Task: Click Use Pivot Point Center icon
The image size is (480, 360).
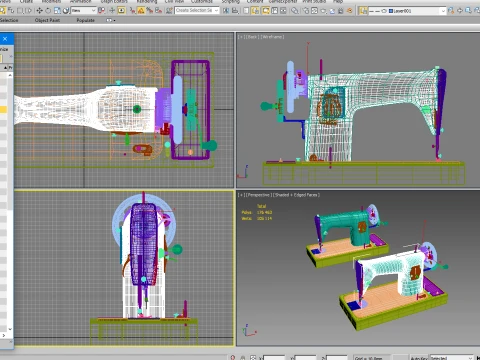Action: [102, 11]
